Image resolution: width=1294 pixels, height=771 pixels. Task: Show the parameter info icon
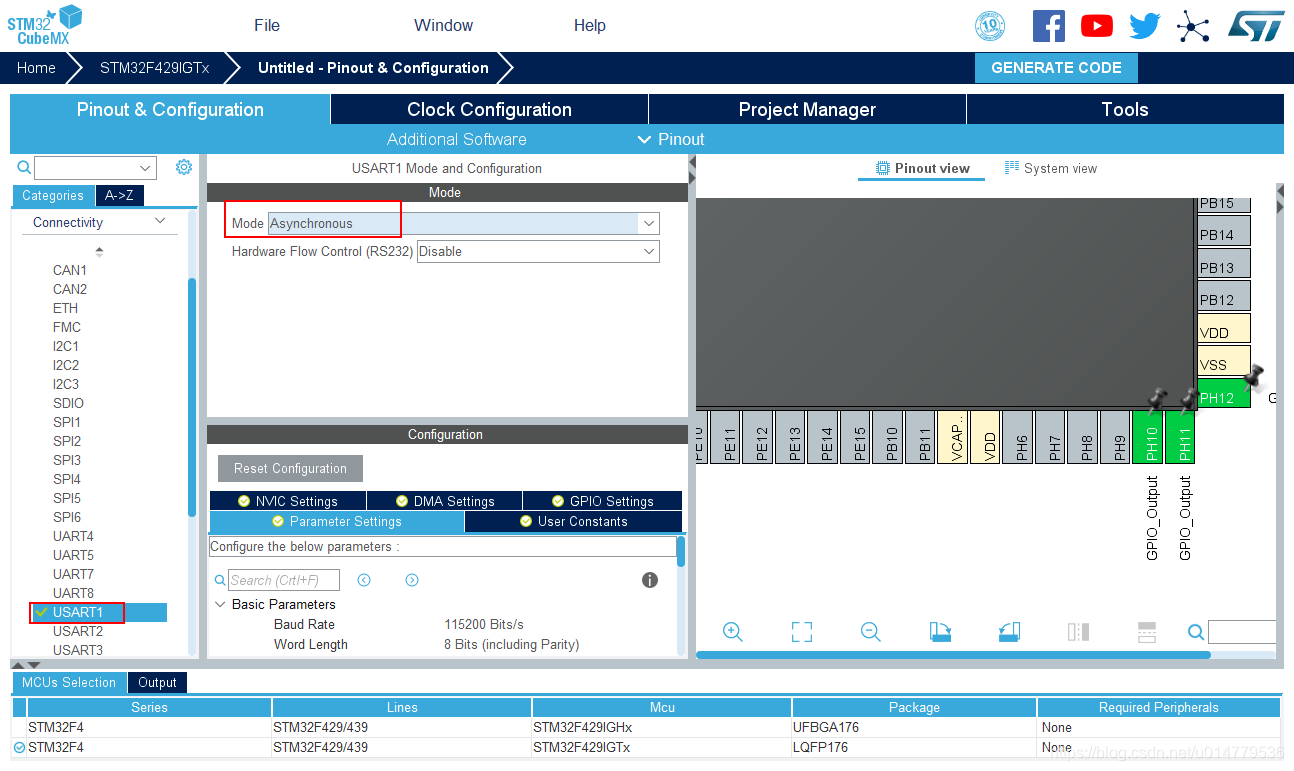(650, 580)
